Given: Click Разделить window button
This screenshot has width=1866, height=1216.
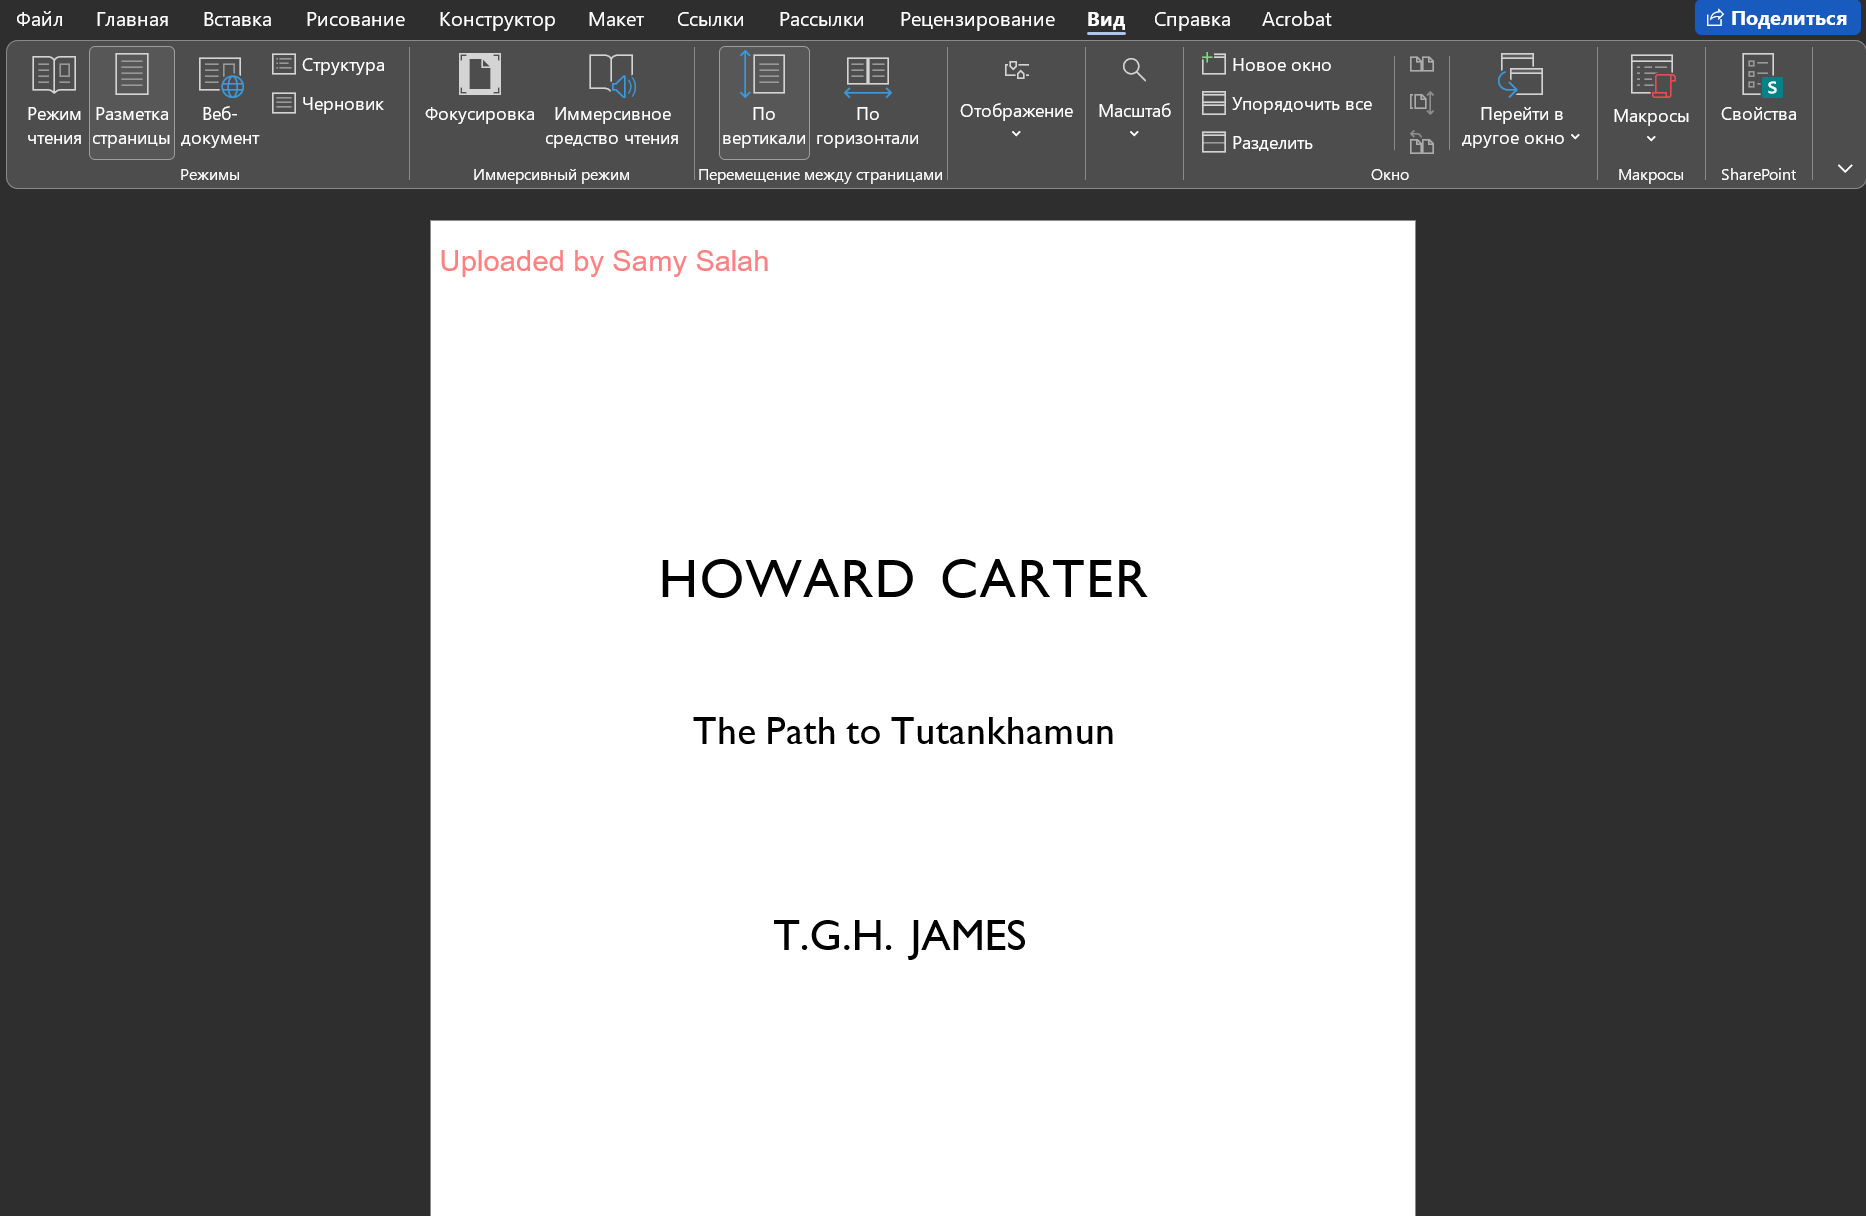Looking at the screenshot, I should click(x=1258, y=143).
